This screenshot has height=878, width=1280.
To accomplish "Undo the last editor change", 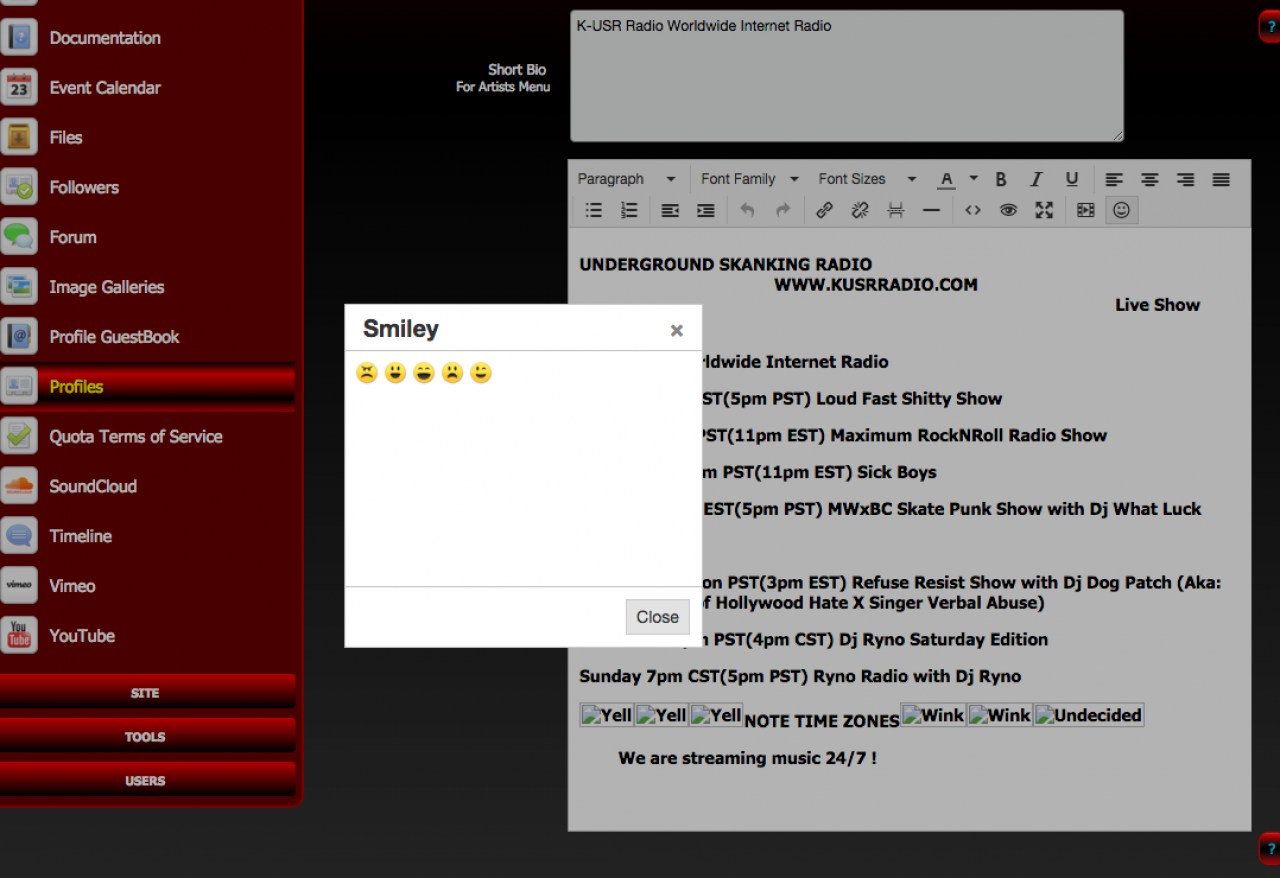I will point(747,210).
